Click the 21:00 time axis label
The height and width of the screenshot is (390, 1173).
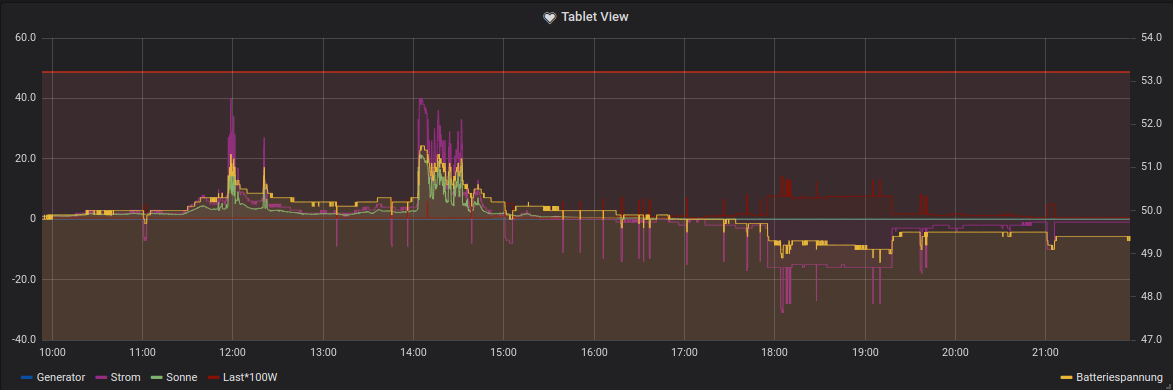(1045, 352)
